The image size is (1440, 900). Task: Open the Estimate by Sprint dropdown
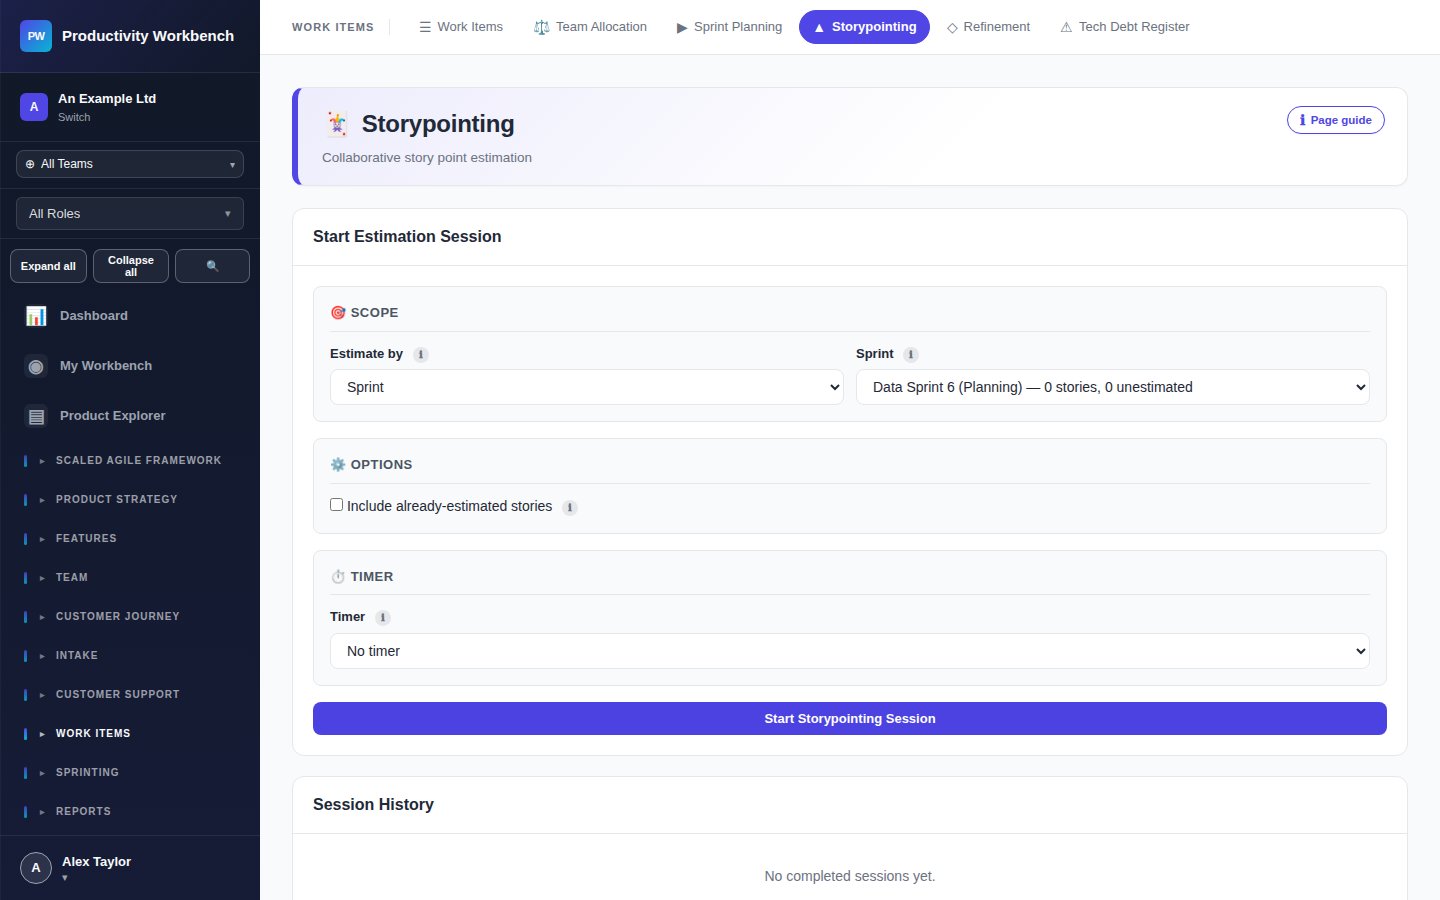coord(587,387)
